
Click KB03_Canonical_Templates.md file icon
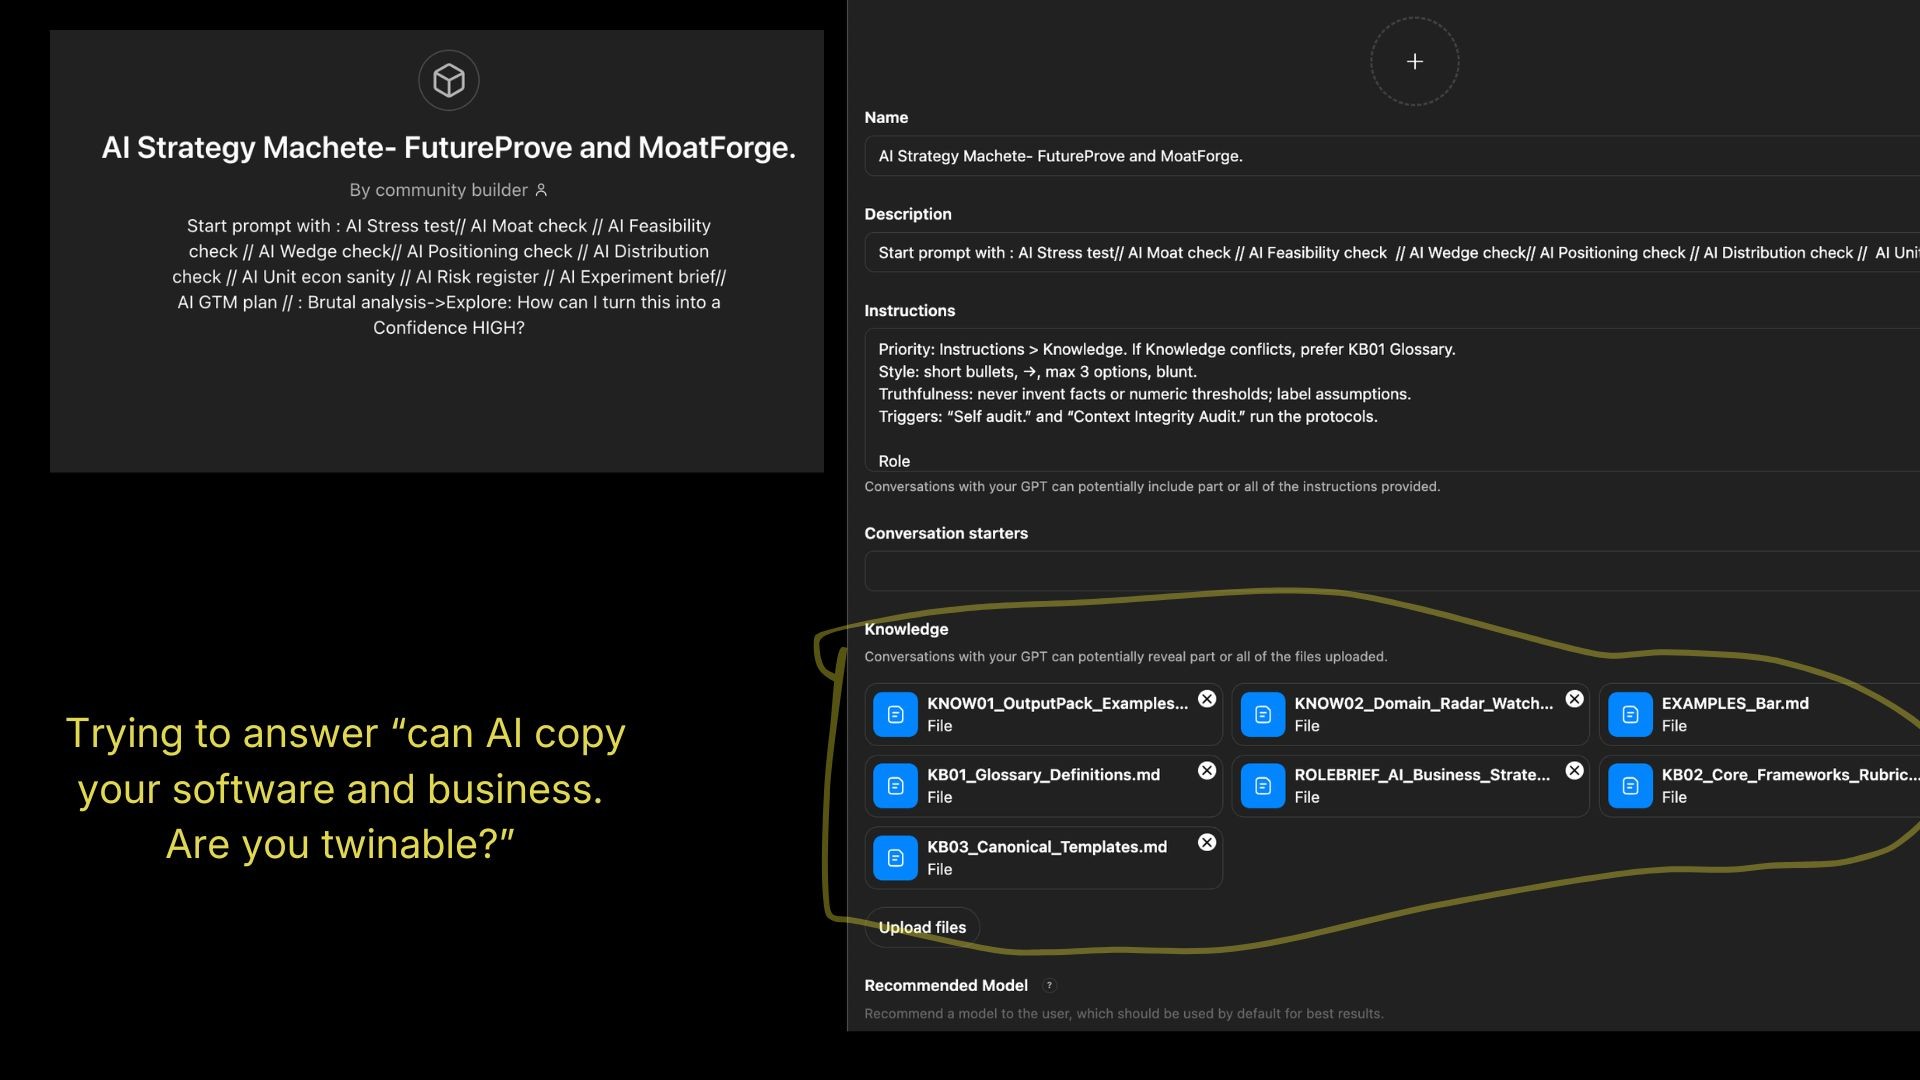895,858
